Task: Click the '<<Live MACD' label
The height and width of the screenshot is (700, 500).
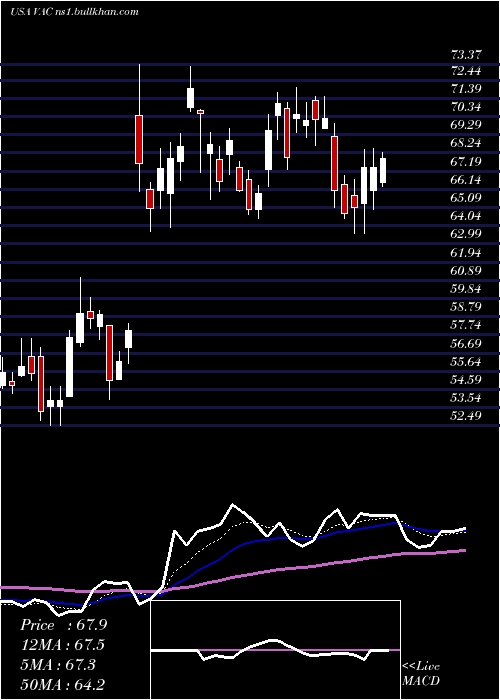Action: (x=421, y=673)
